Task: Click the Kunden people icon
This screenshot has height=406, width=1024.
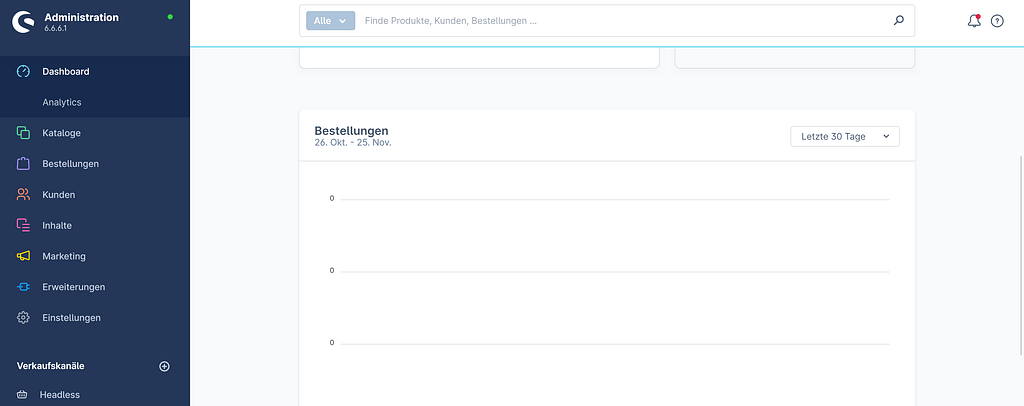Action: pos(23,195)
